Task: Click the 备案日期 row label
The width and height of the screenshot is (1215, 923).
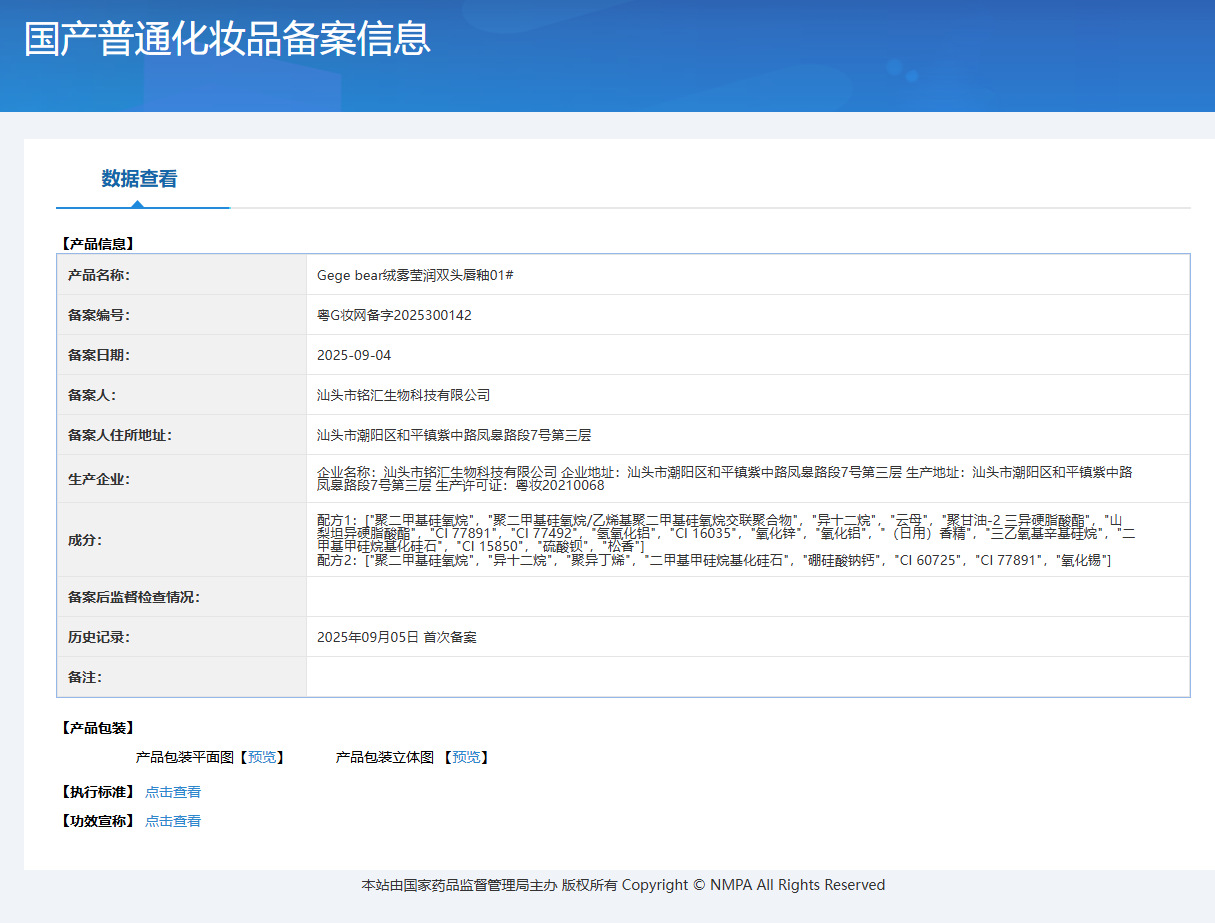Action: [99, 355]
